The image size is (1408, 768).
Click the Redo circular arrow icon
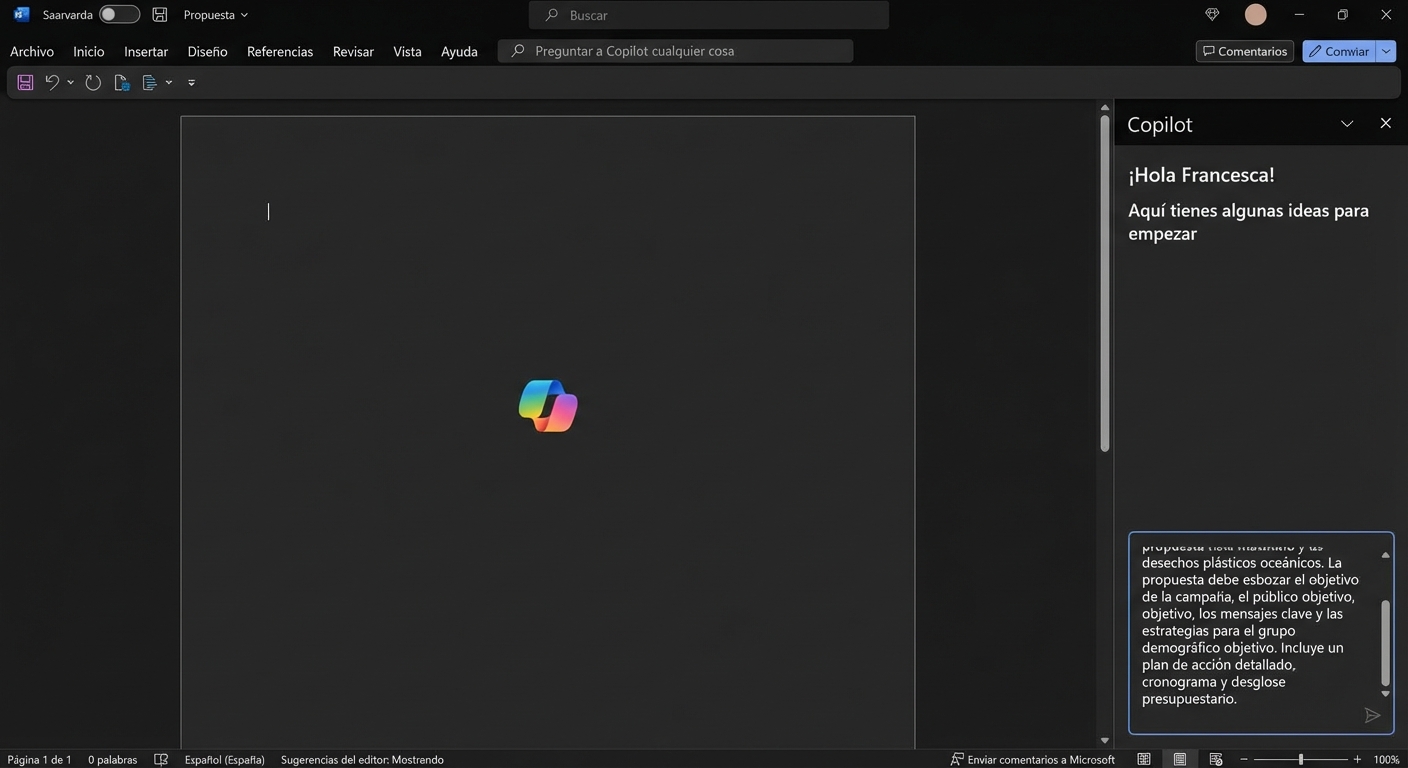point(93,83)
